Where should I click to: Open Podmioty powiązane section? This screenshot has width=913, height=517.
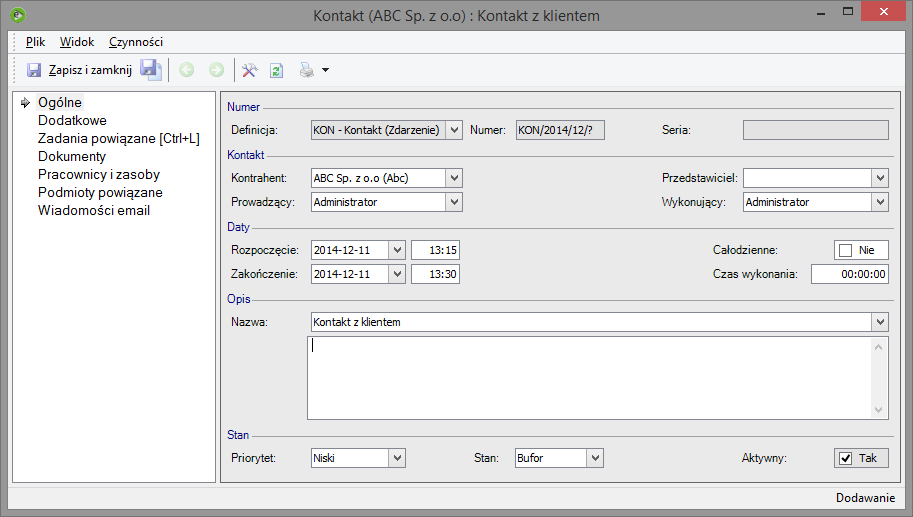(x=100, y=193)
